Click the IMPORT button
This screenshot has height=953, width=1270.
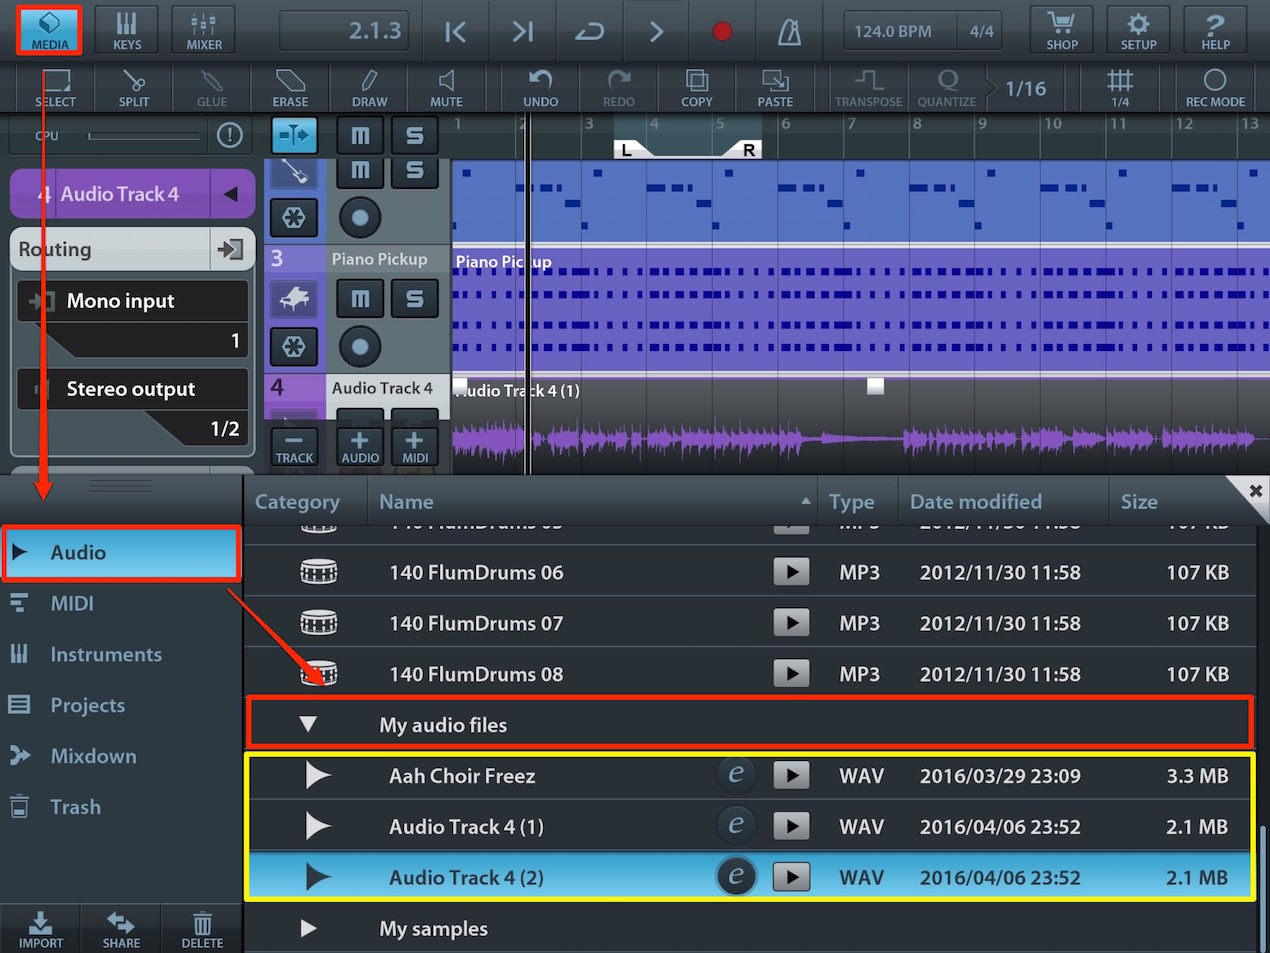click(x=40, y=929)
